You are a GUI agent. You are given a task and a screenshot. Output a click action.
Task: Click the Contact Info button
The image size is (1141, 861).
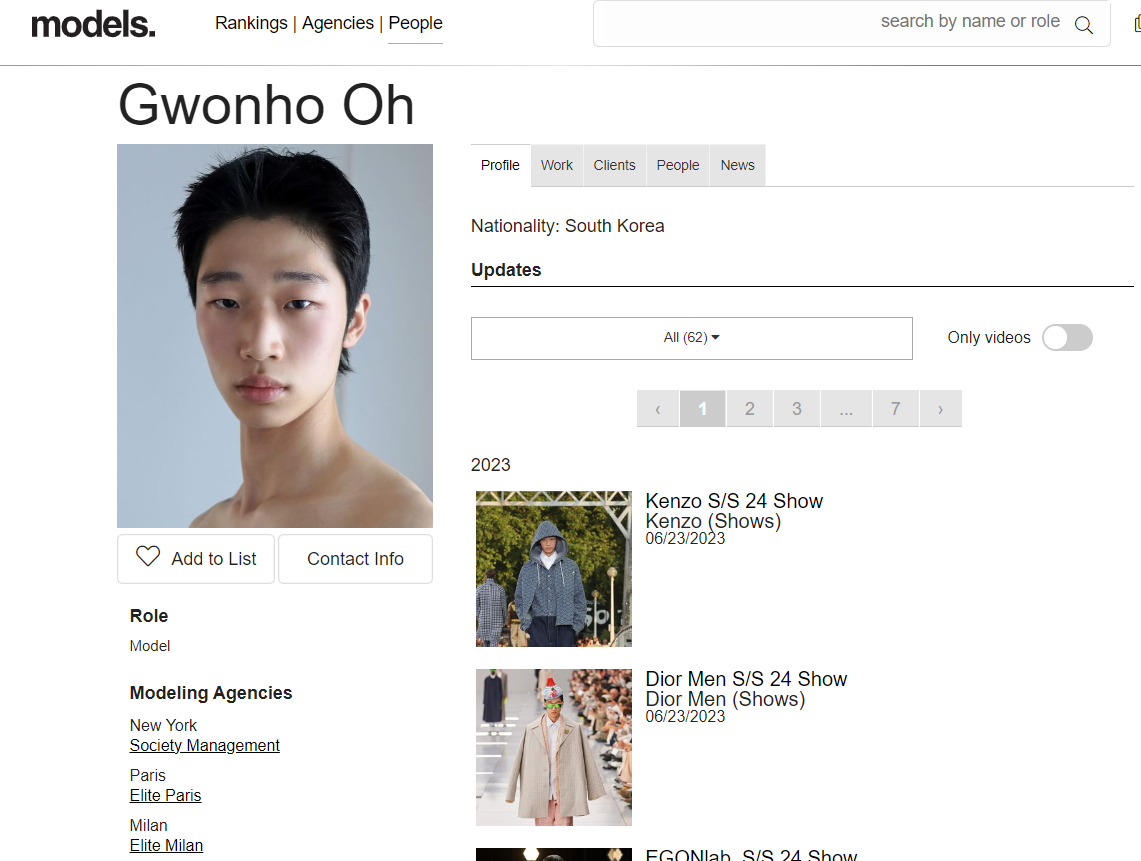pyautogui.click(x=355, y=559)
